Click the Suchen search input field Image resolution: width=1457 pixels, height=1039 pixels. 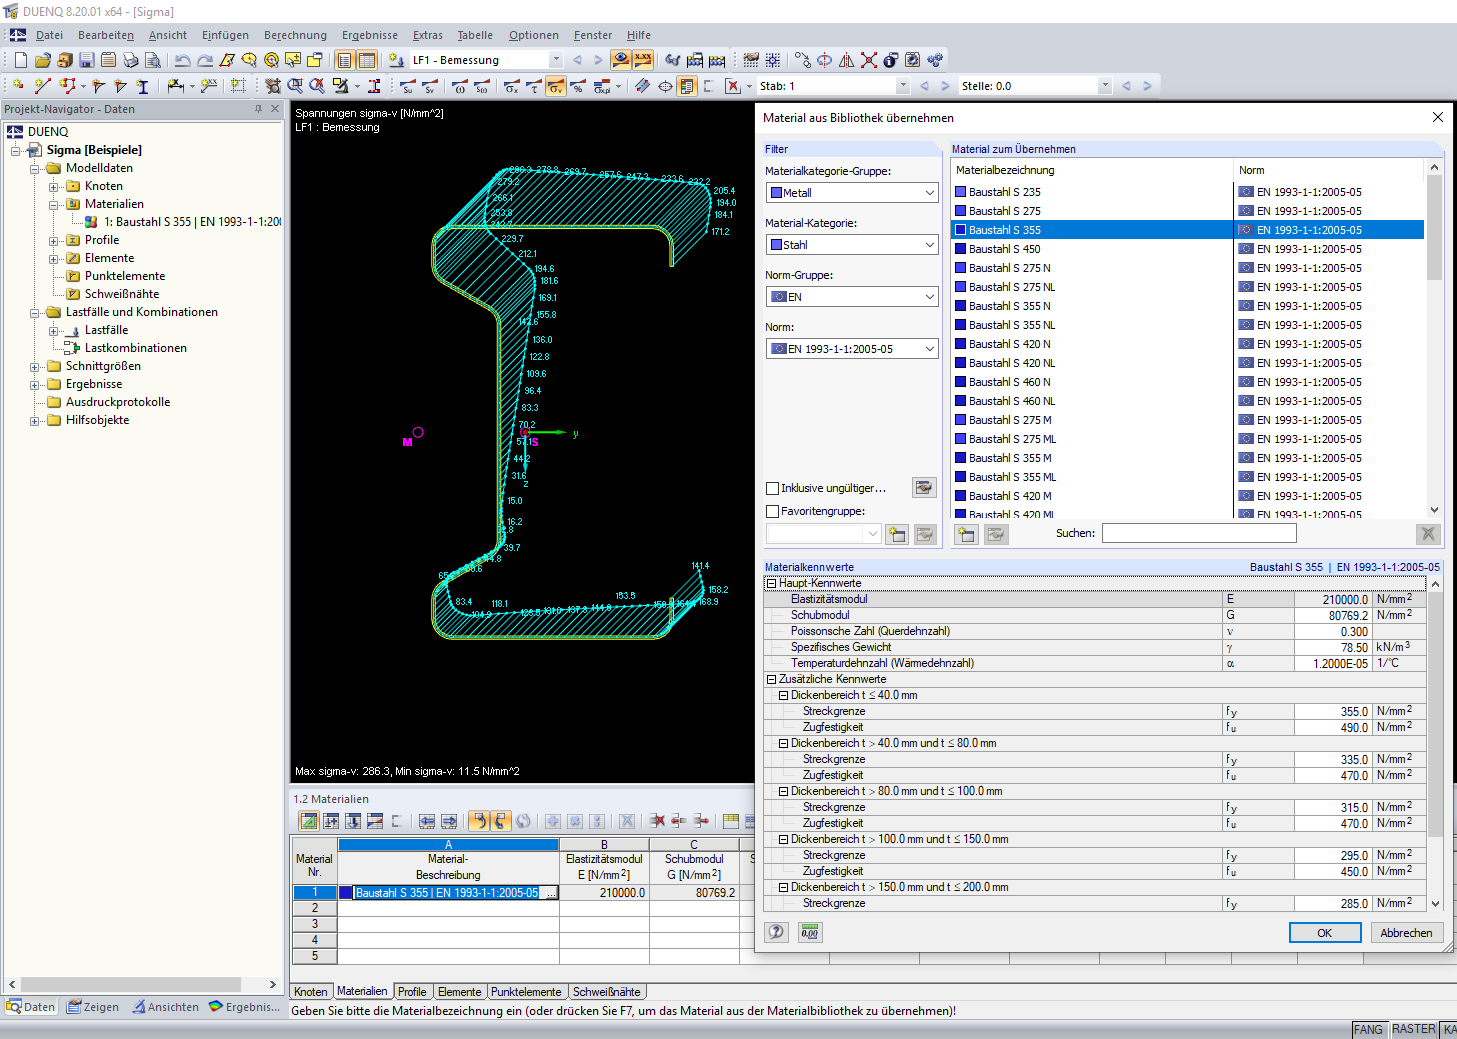click(1198, 534)
